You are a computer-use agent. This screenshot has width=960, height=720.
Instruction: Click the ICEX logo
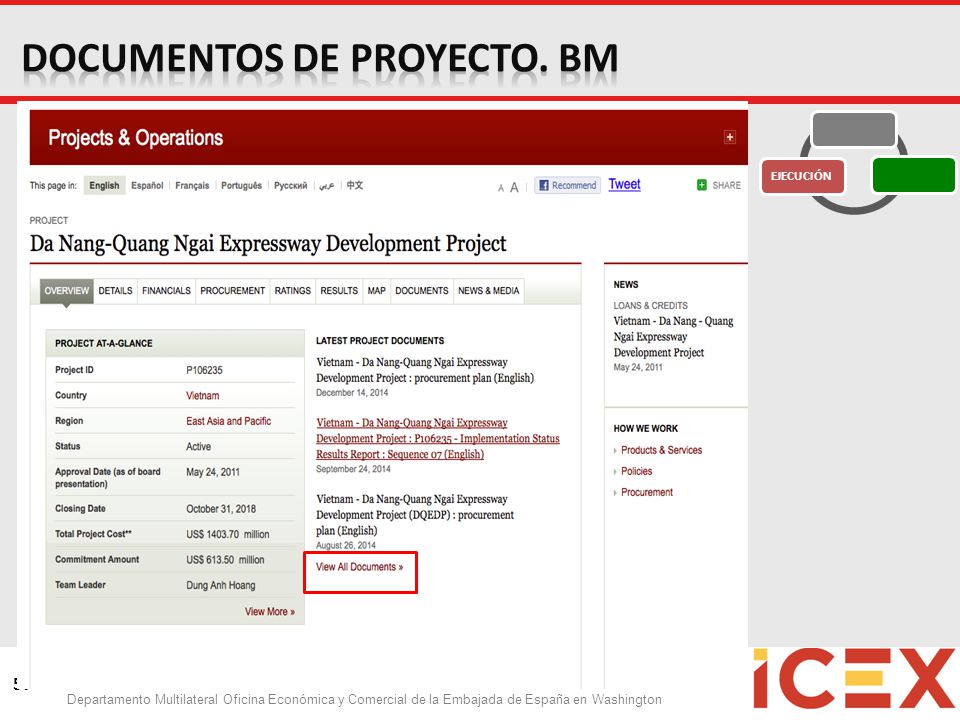[x=854, y=679]
